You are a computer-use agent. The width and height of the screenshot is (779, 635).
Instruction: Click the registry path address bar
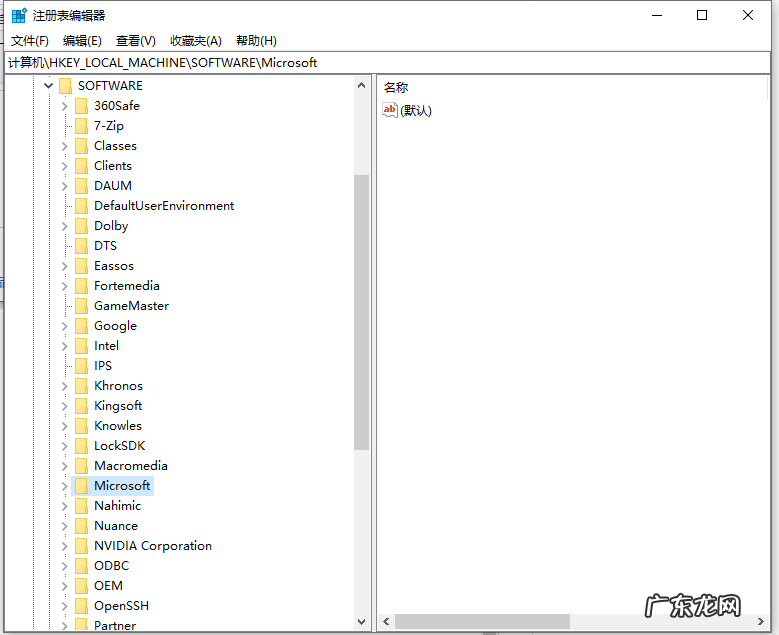(x=388, y=63)
